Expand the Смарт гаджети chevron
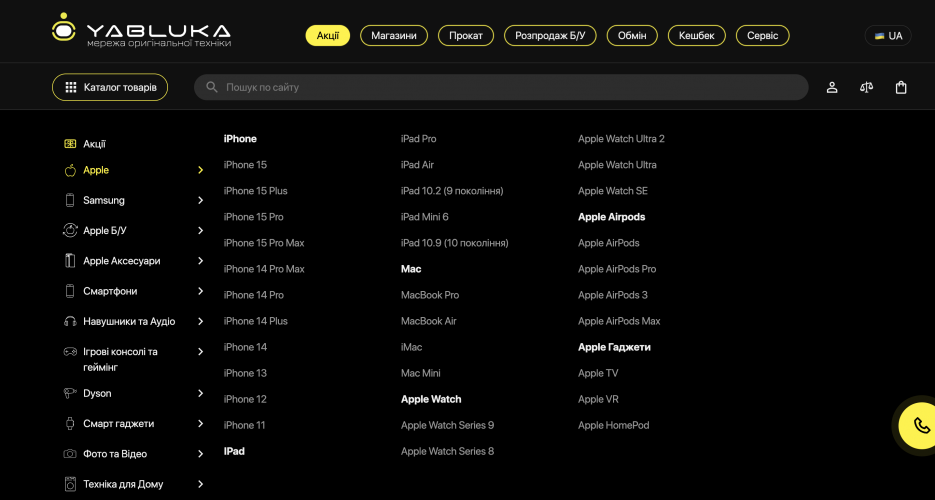 pos(200,424)
